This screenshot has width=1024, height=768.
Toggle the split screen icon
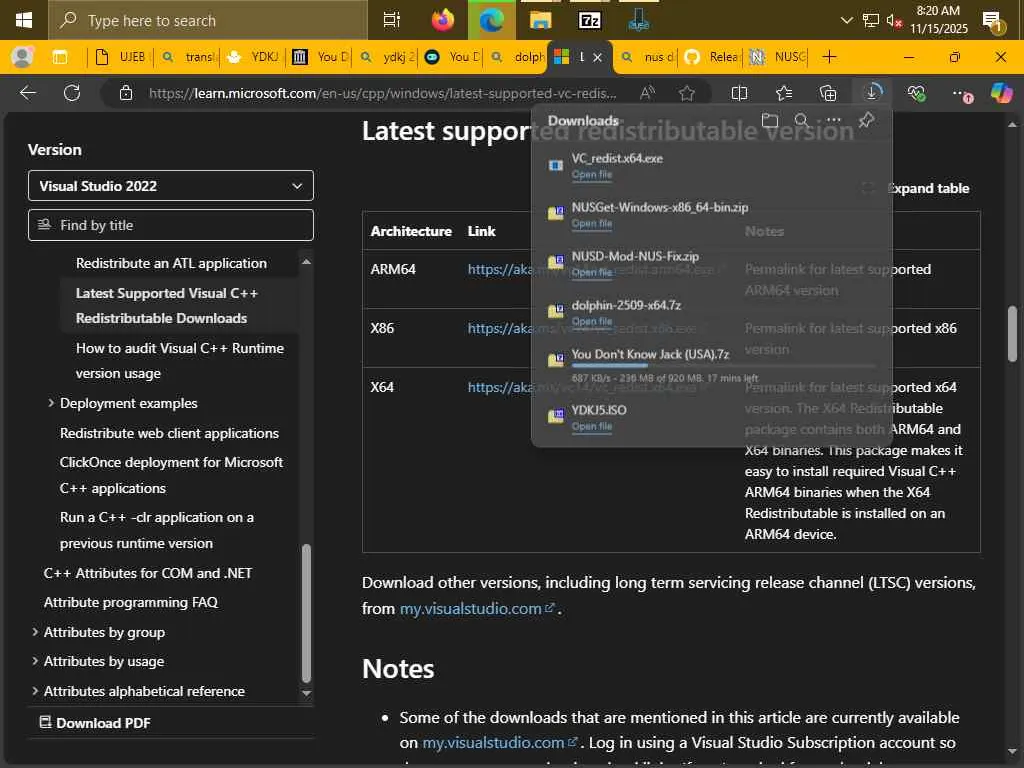coord(739,93)
